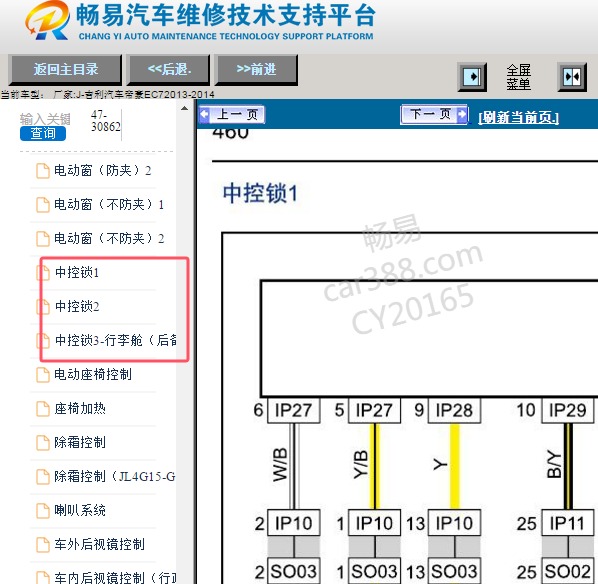Click the document icon beside 除霜控制（JL4G15-G
The width and height of the screenshot is (598, 584).
point(43,477)
